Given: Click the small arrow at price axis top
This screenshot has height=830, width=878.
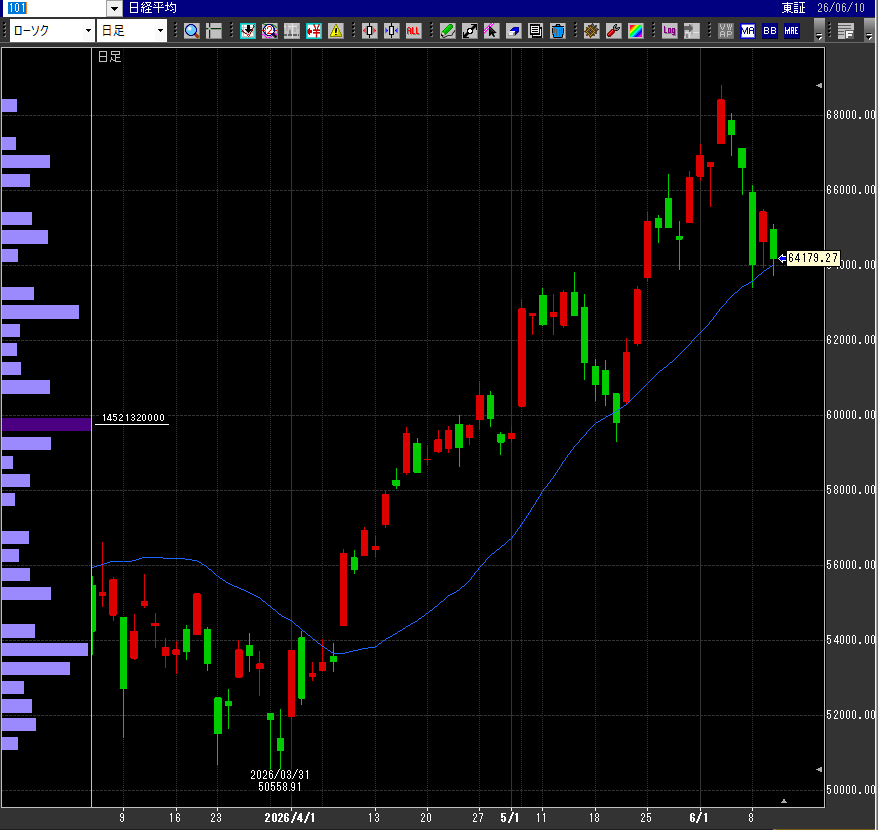Looking at the screenshot, I should (819, 86).
